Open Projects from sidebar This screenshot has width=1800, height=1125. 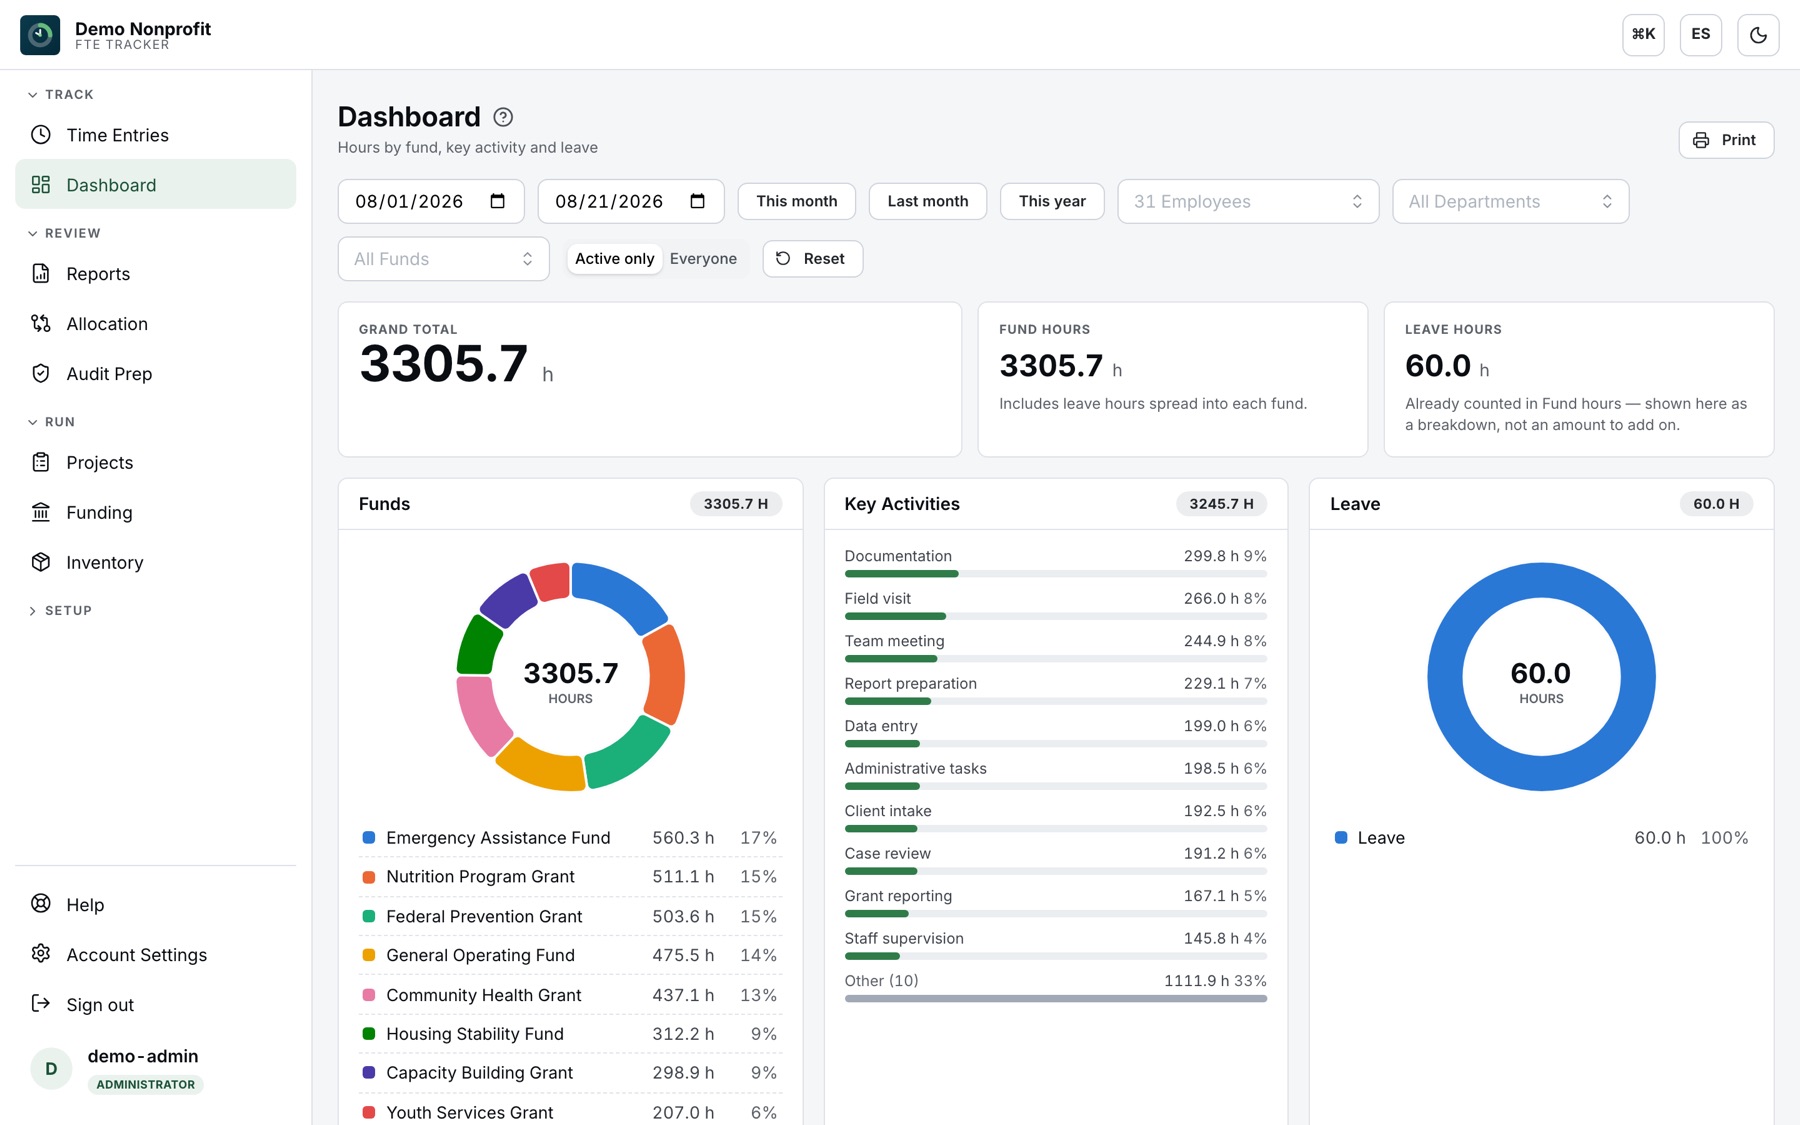(x=156, y=462)
